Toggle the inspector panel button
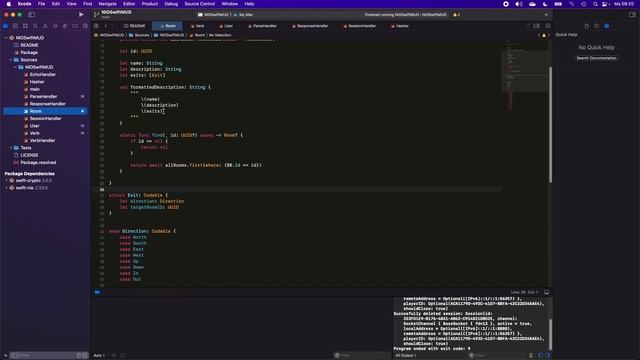Screen dimensions: 640x360 [x=632, y=14]
